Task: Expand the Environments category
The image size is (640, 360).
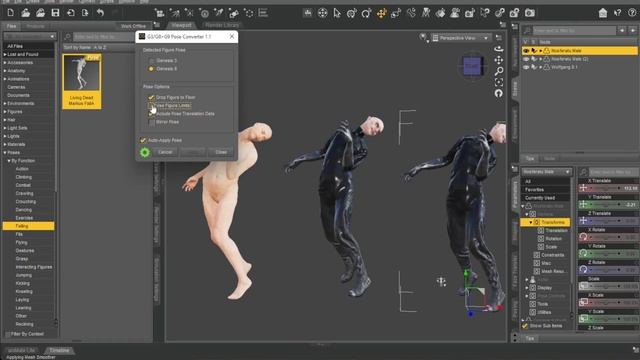Action: click(5, 103)
